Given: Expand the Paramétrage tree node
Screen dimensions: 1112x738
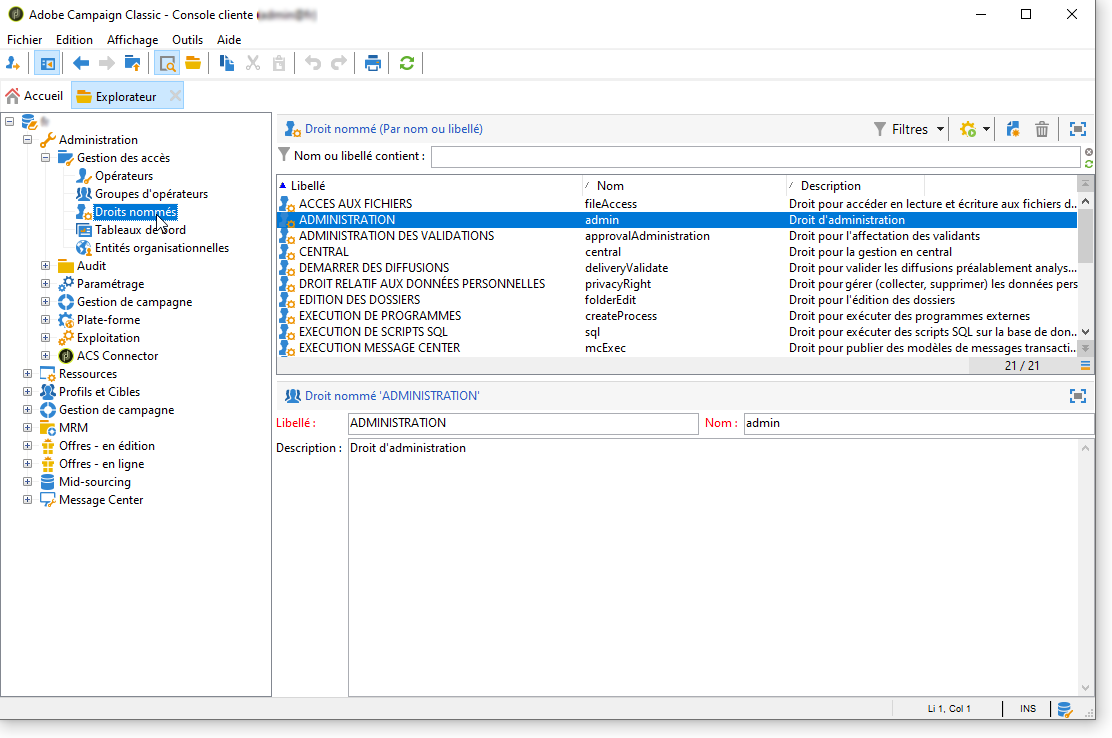Looking at the screenshot, I should coord(46,284).
